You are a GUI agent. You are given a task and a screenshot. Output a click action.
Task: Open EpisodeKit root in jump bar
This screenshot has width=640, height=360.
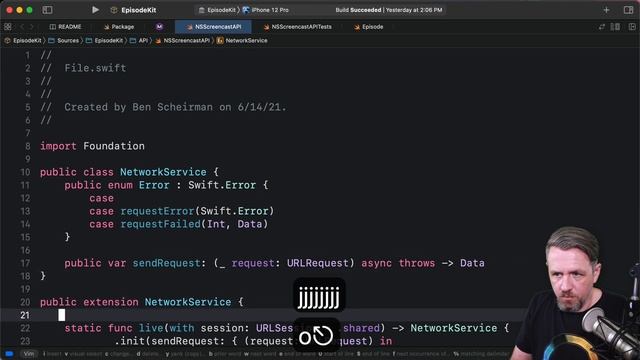coord(23,40)
